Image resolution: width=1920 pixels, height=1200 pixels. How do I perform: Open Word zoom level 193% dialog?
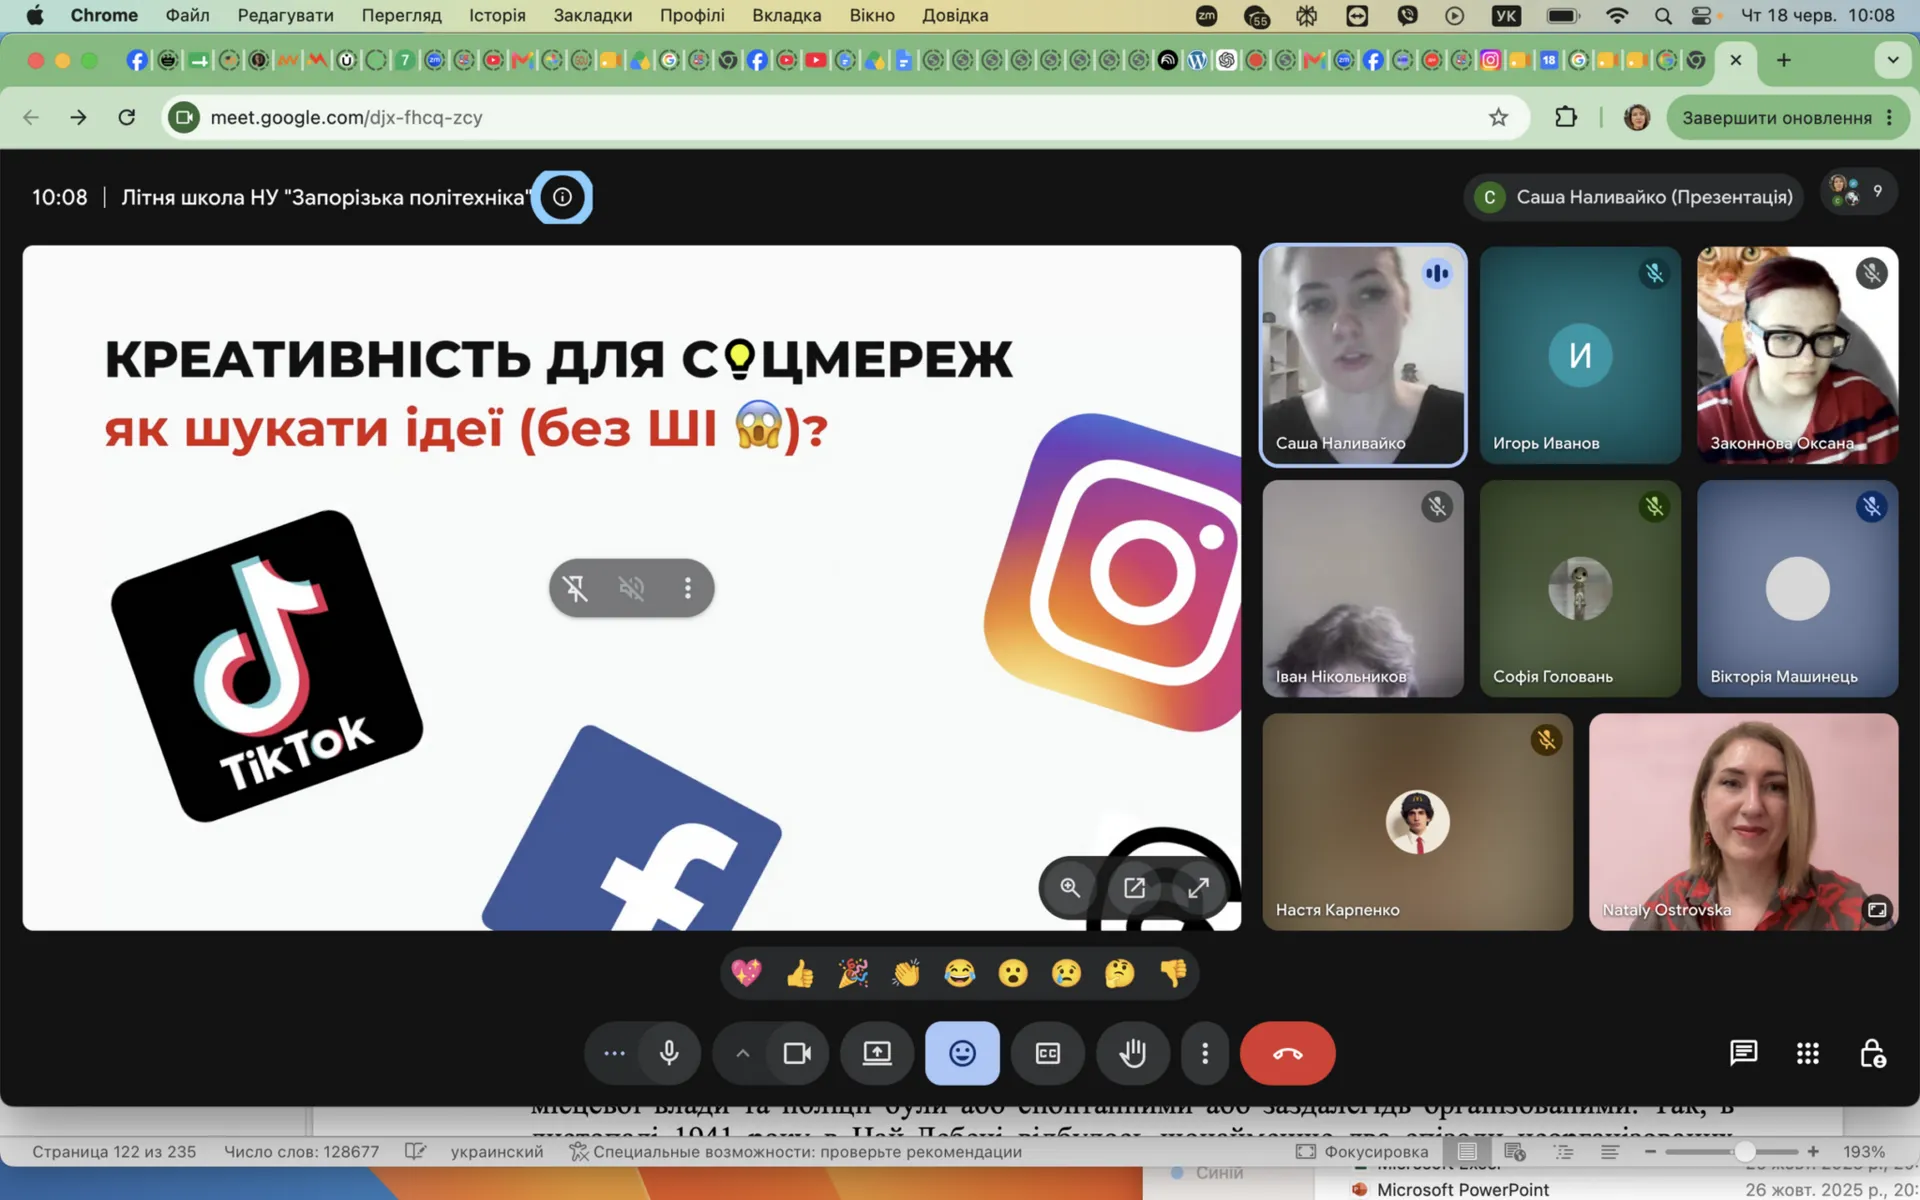1864,1152
